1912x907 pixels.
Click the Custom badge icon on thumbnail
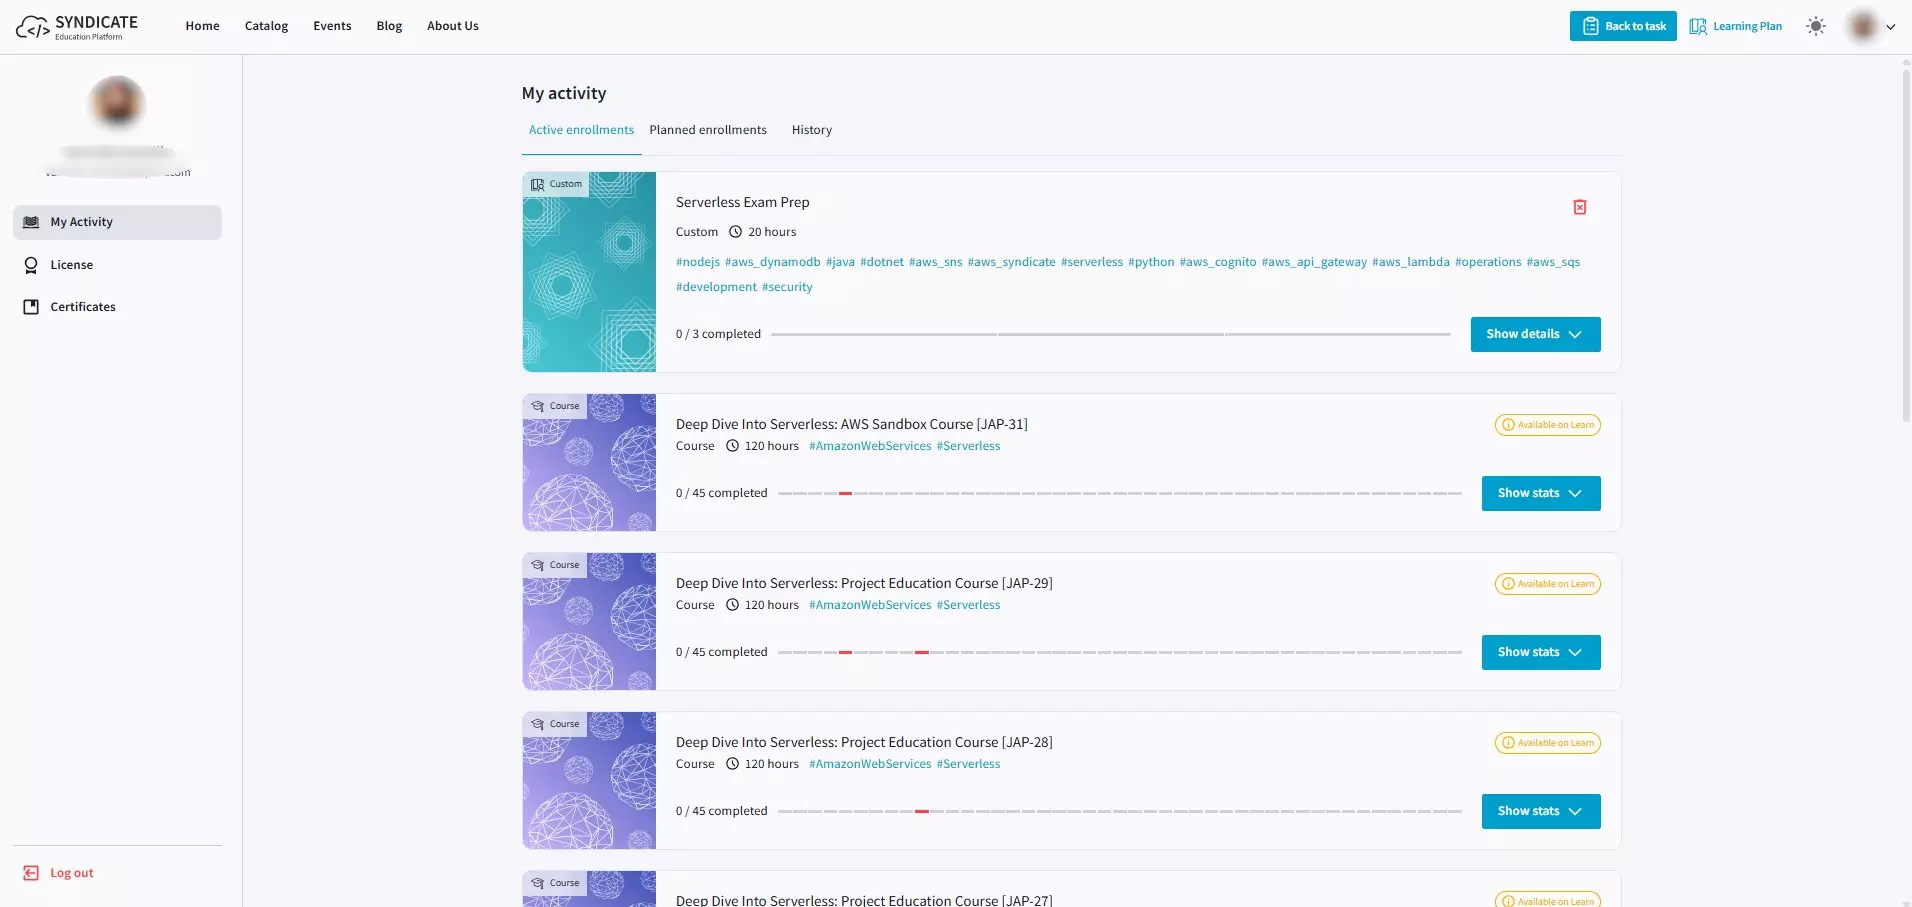(537, 184)
